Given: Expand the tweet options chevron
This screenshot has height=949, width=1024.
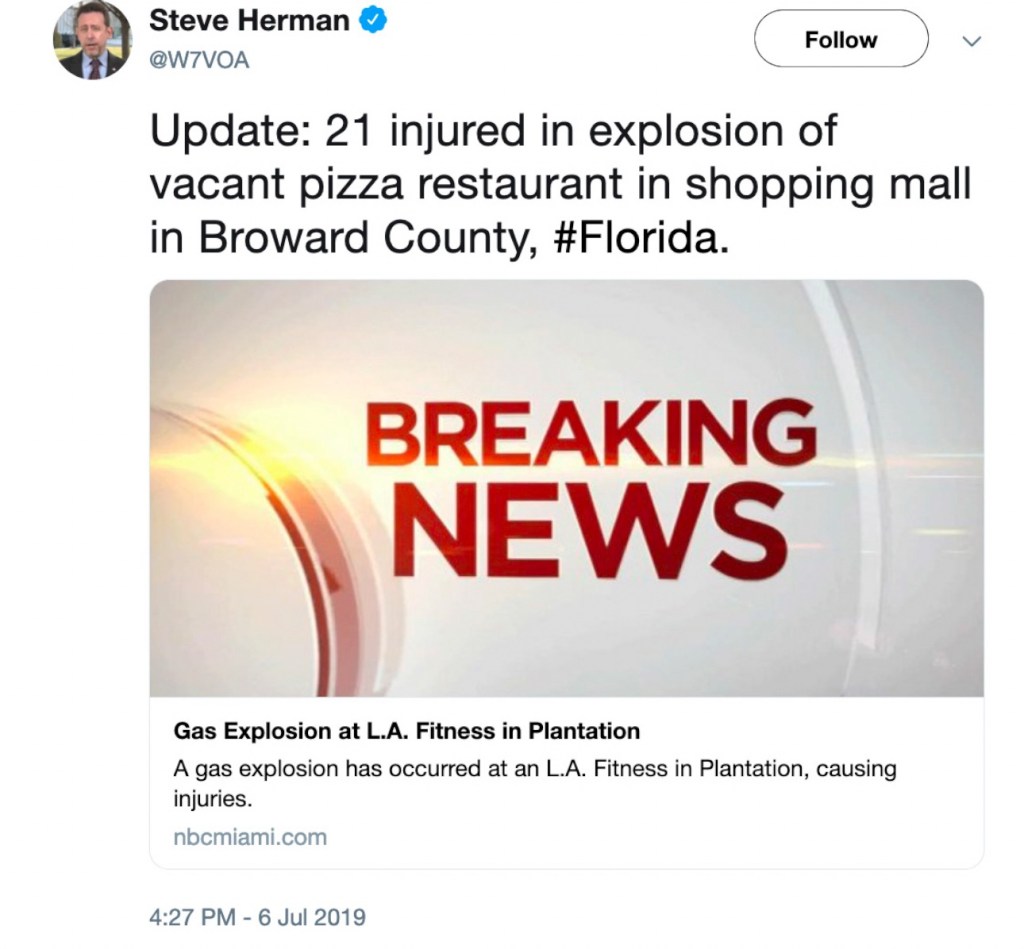Looking at the screenshot, I should point(969,40).
